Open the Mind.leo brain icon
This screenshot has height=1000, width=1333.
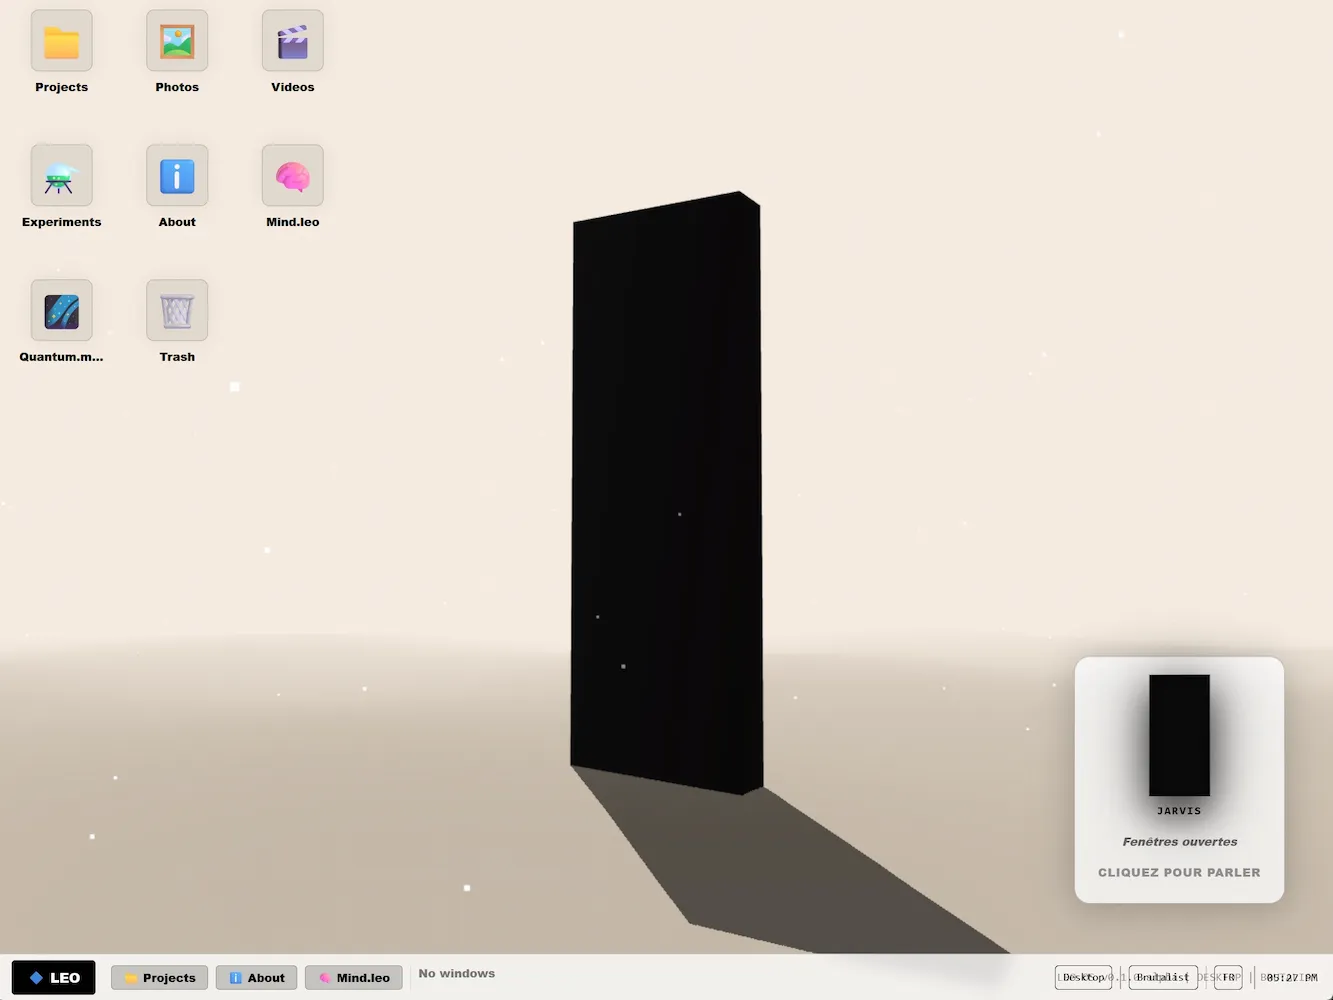[292, 176]
